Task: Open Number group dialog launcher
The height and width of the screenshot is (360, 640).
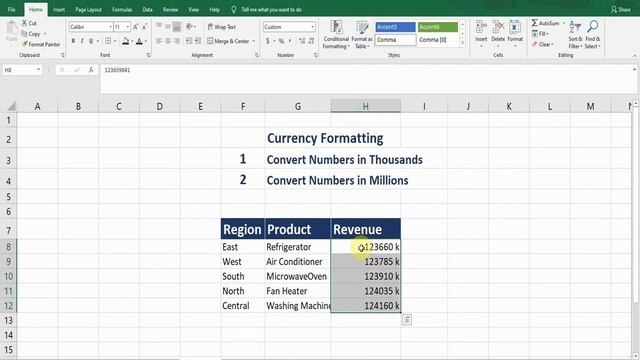Action: point(316,55)
